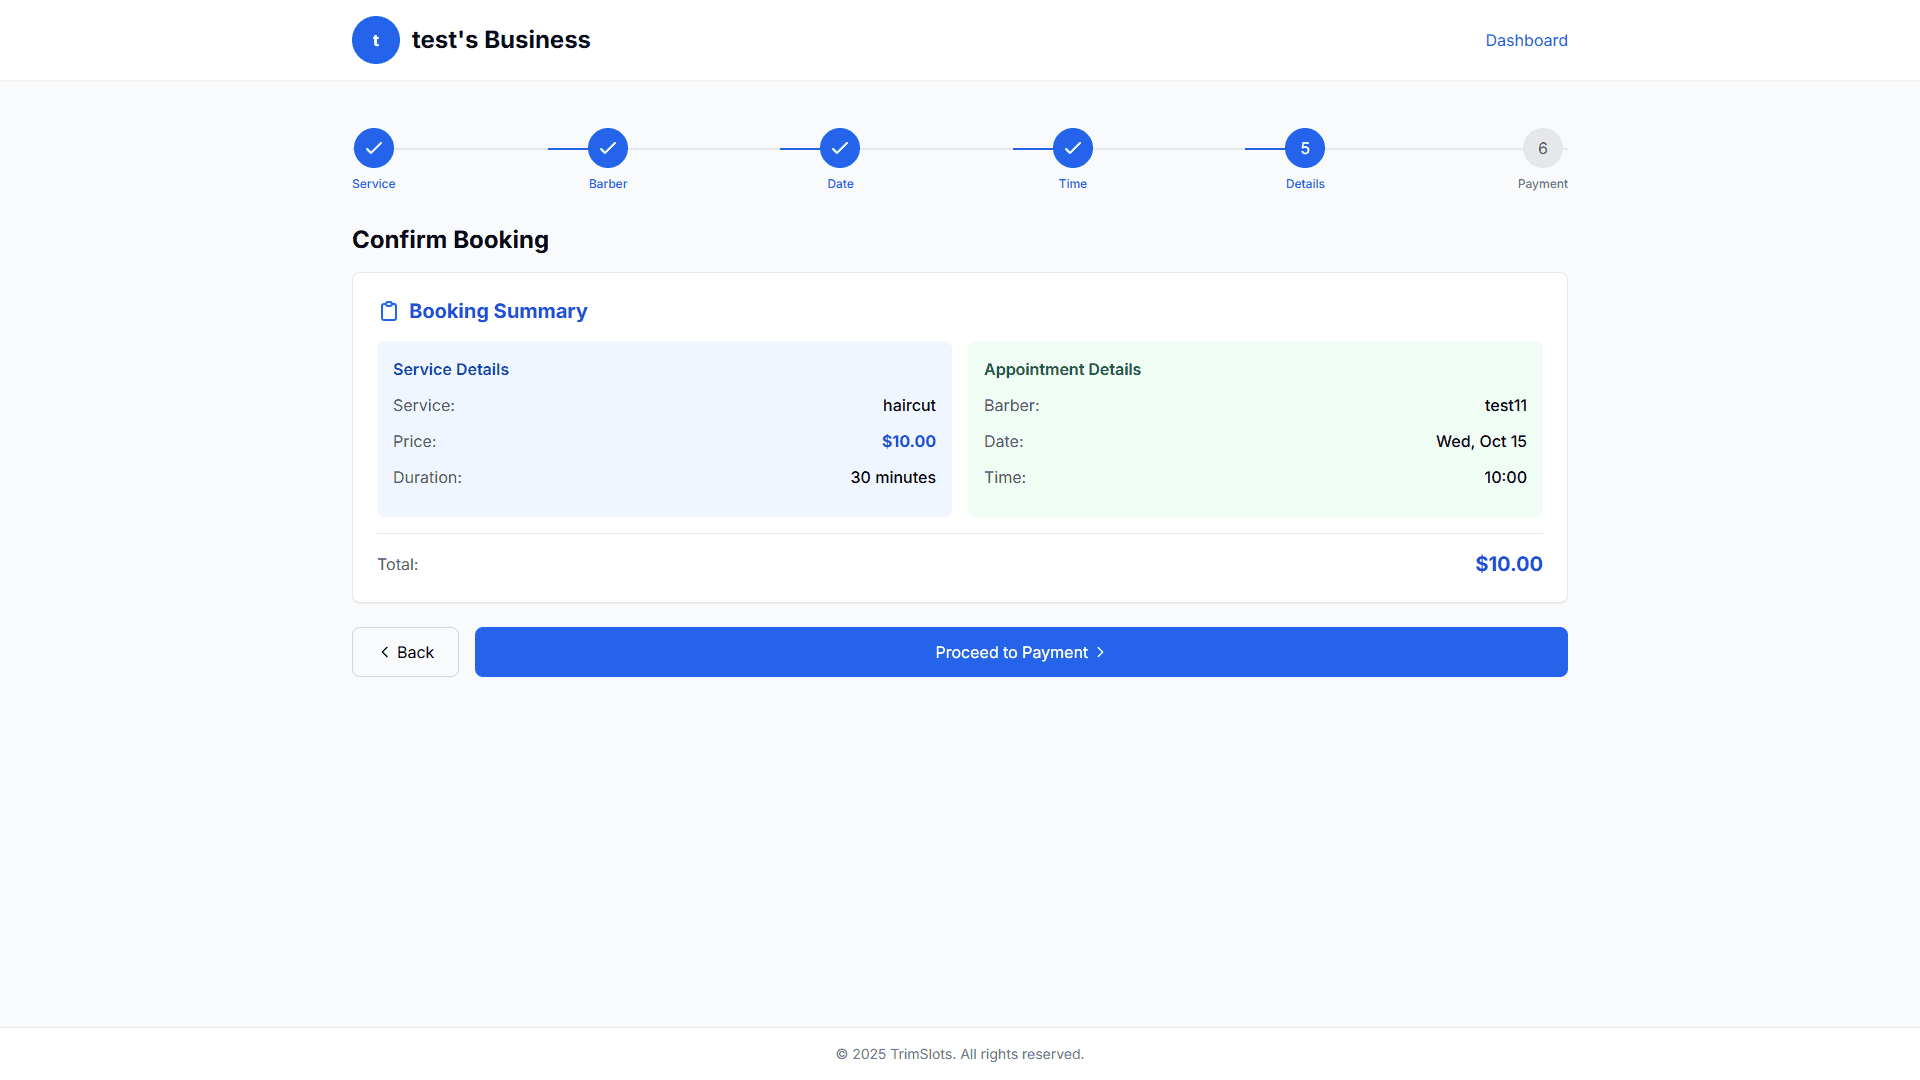Click the Details step number 5 circle
The image size is (1920, 1080).
[1305, 148]
